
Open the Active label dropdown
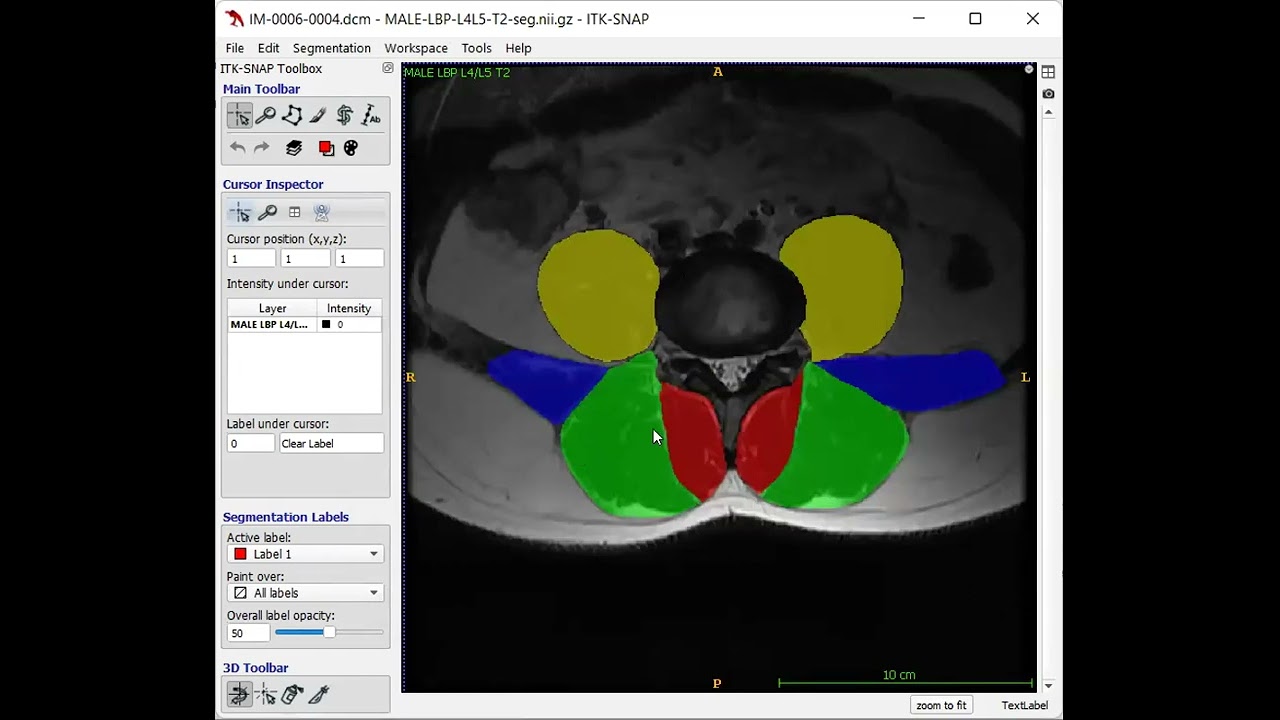click(306, 554)
